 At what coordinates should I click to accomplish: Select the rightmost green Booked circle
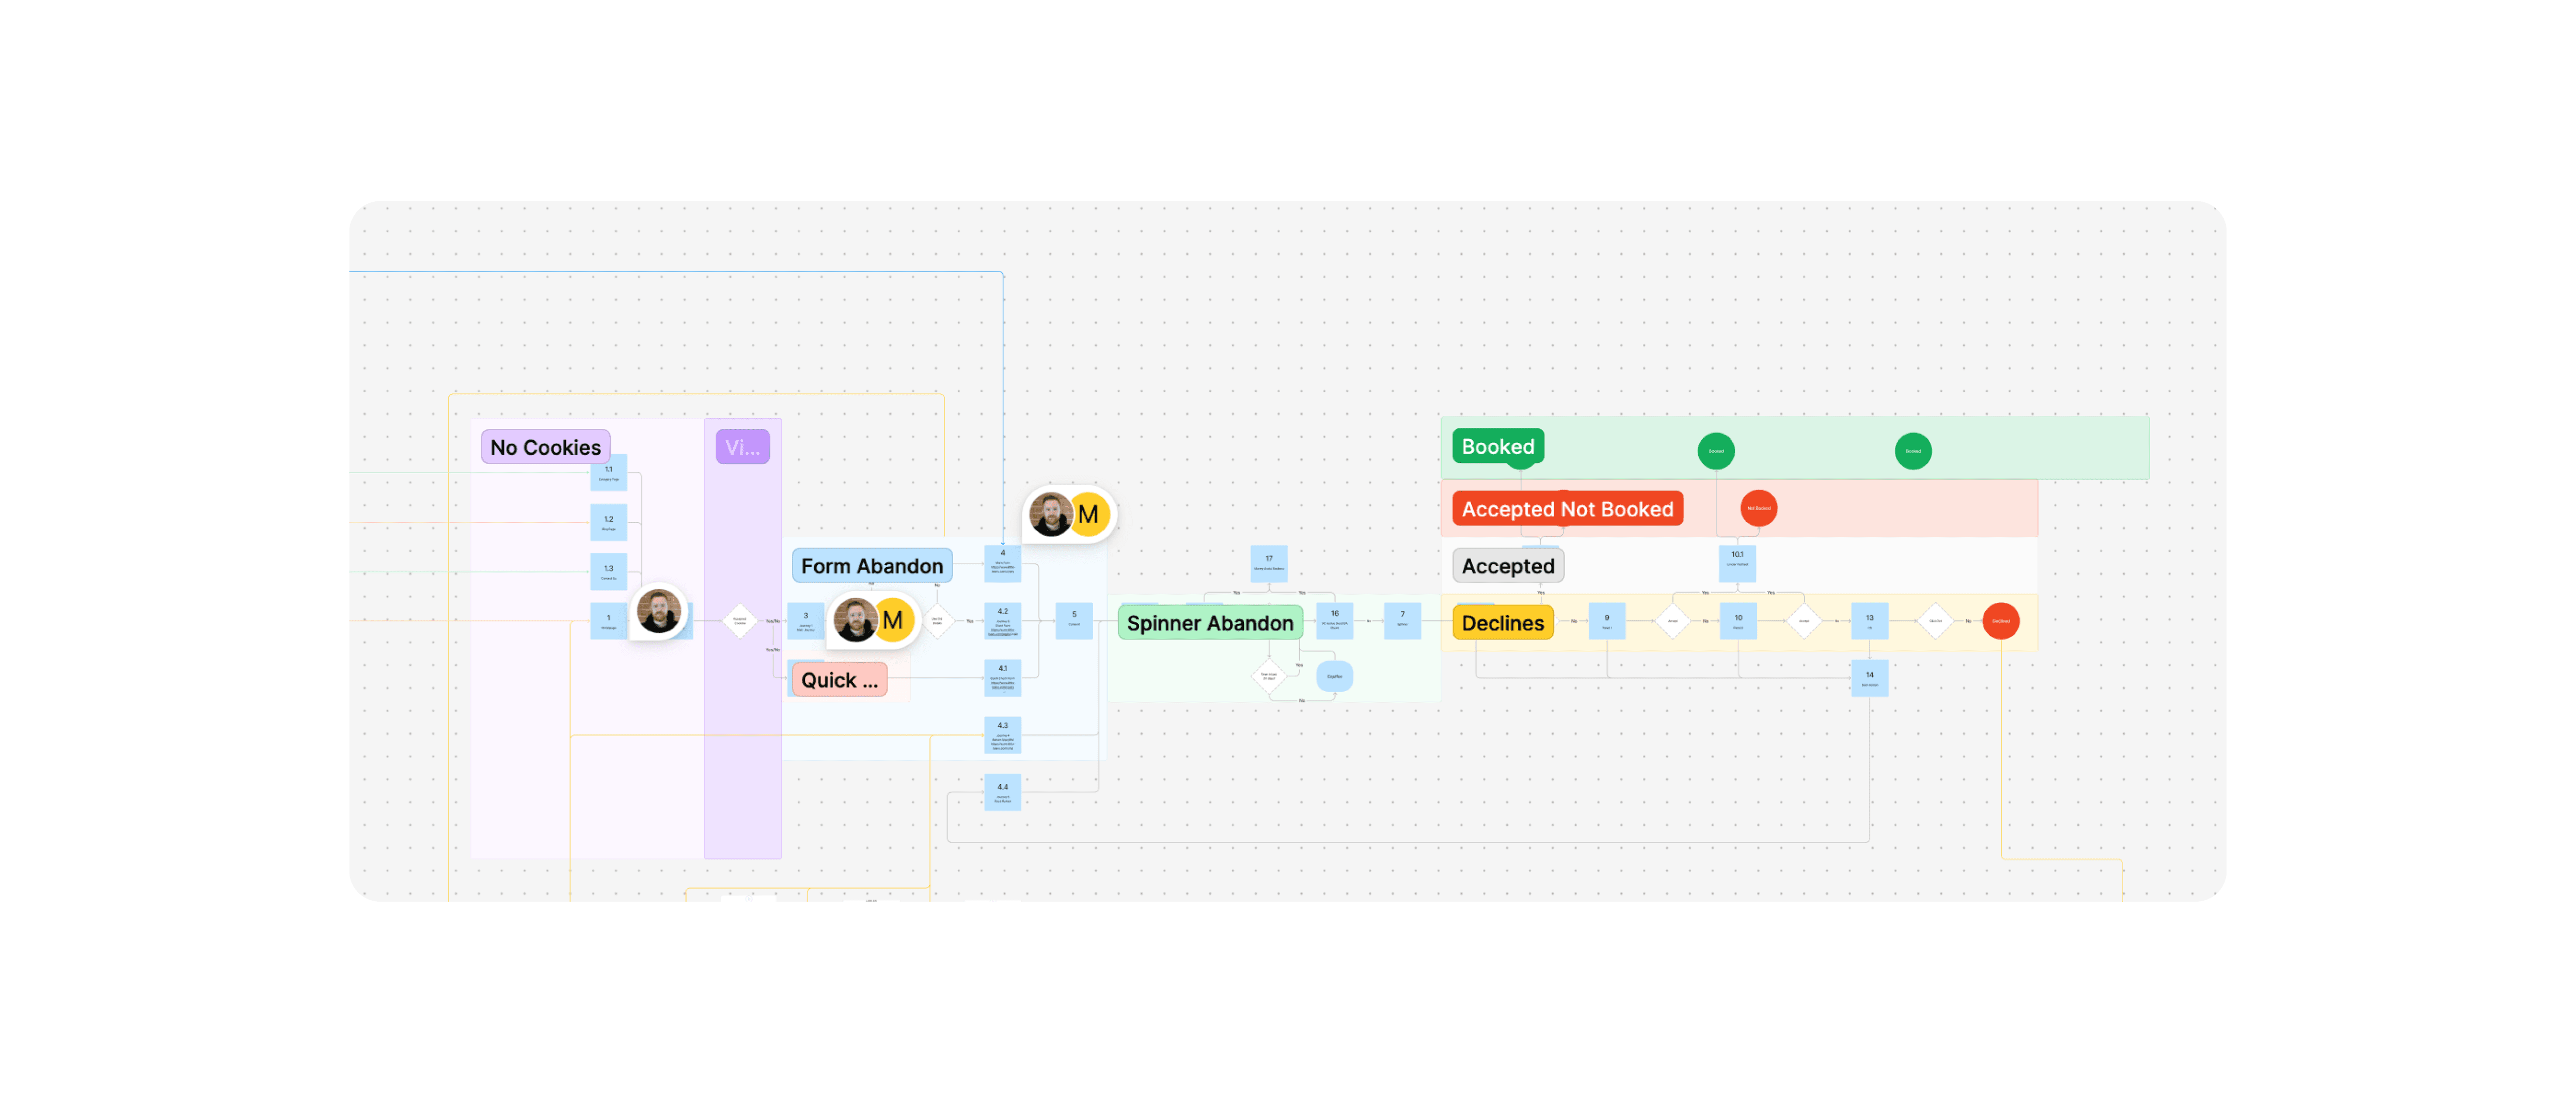[1913, 451]
